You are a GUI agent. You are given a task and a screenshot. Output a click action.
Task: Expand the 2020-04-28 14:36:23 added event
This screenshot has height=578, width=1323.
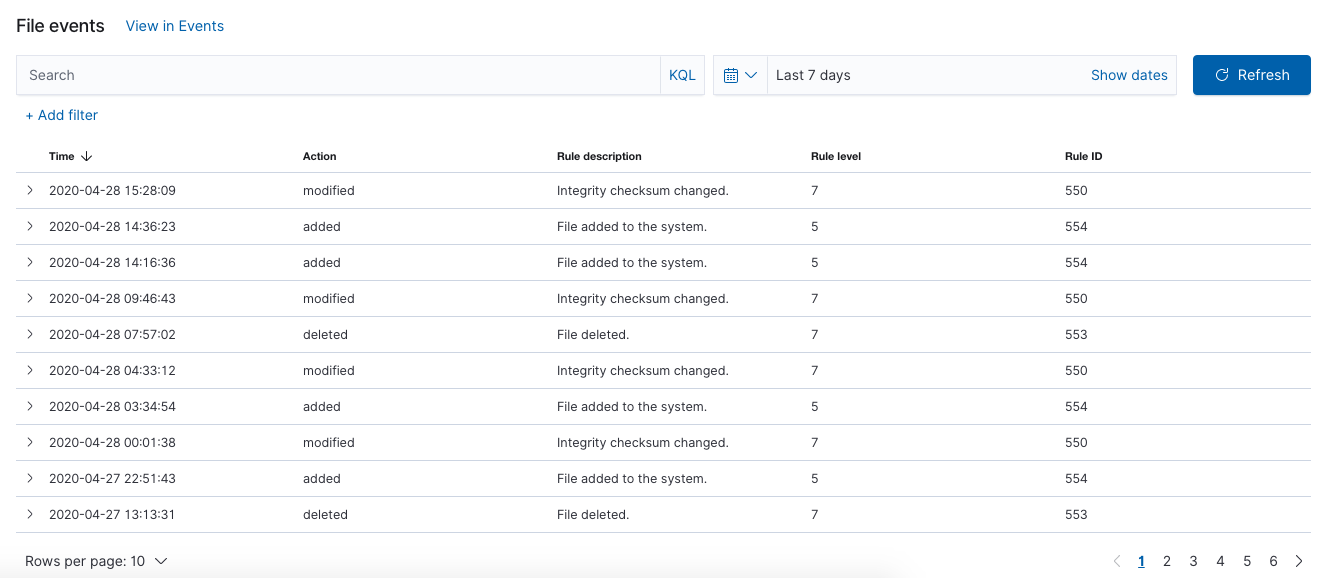pos(30,226)
